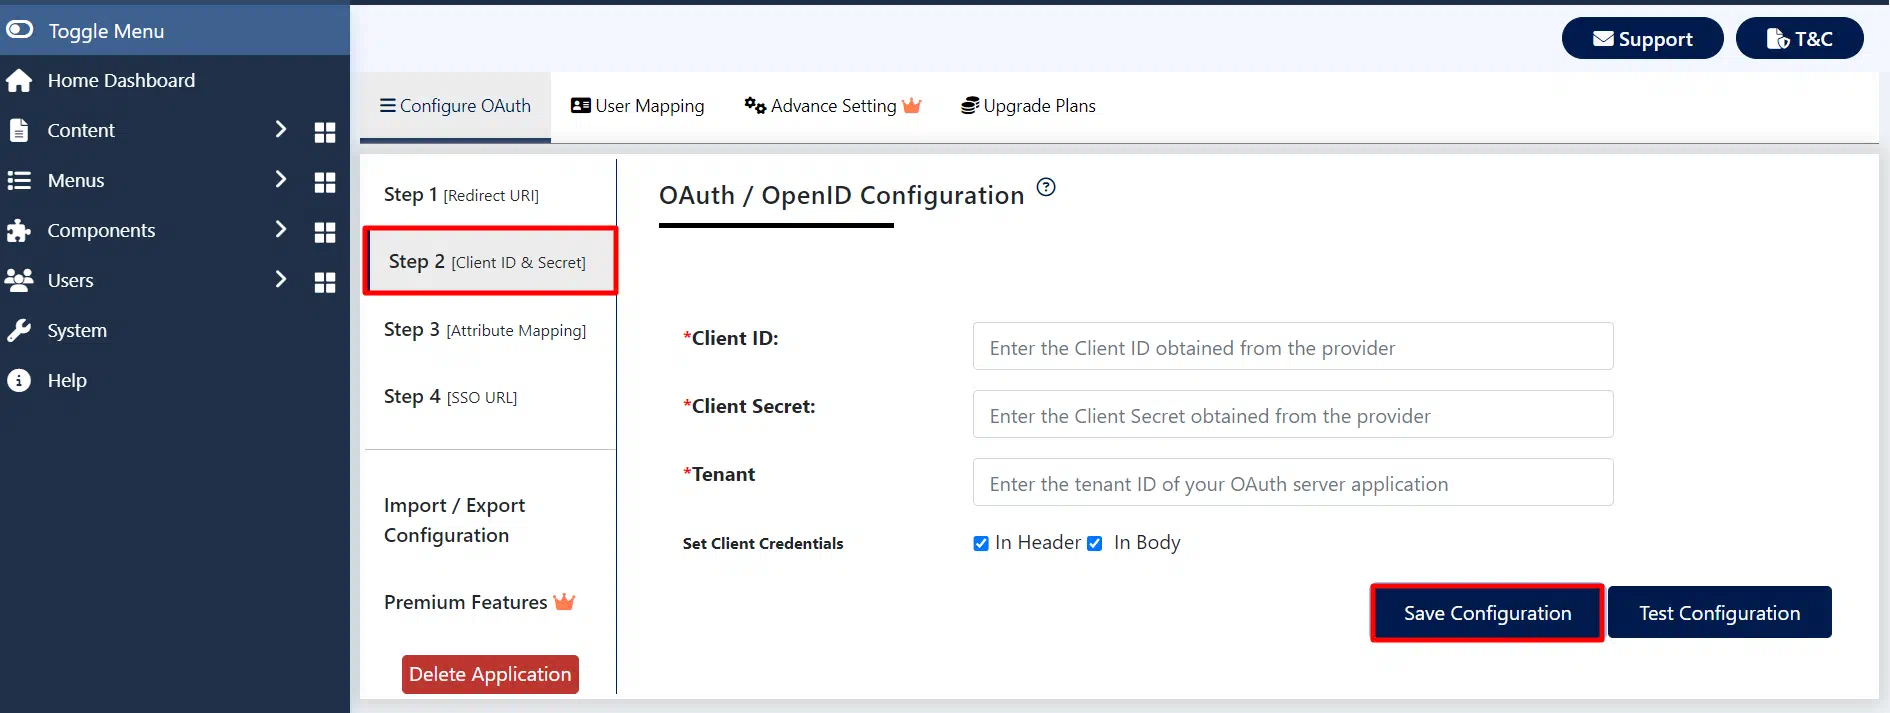Open the Users dashboard grid icon
Screen dimensions: 1890x713
[x=325, y=282]
